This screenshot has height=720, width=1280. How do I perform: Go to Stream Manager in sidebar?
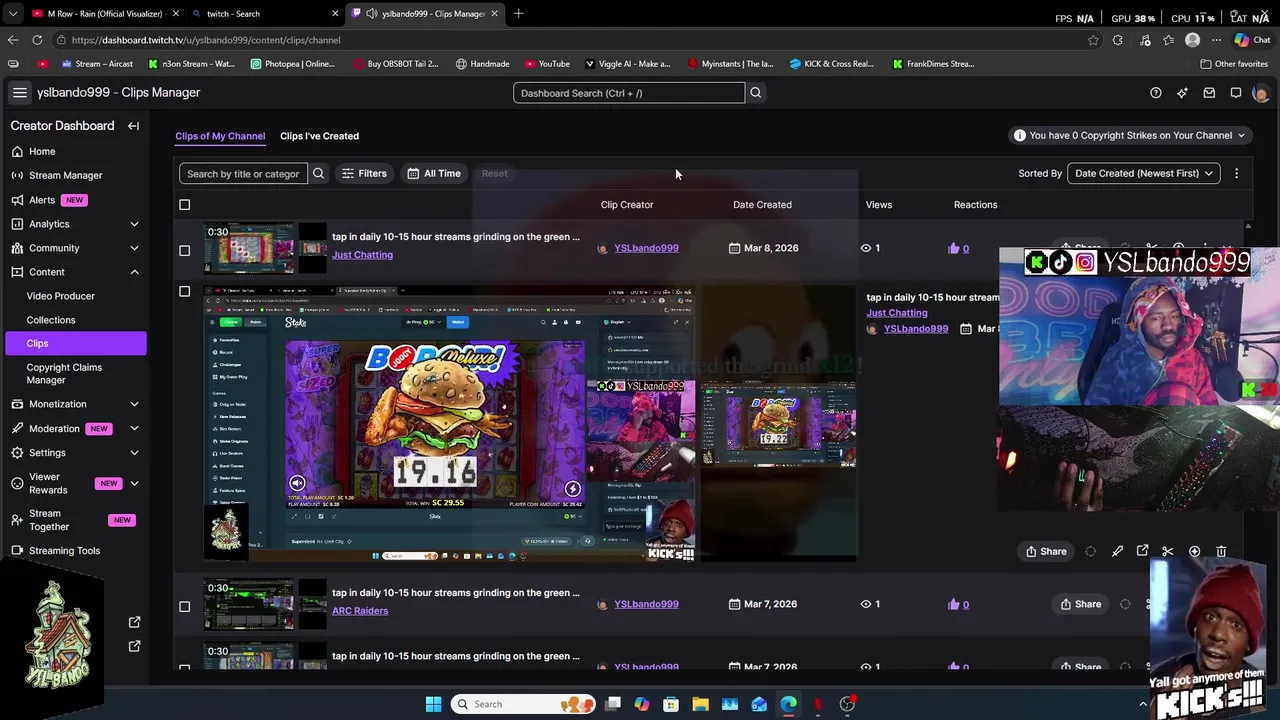click(65, 175)
